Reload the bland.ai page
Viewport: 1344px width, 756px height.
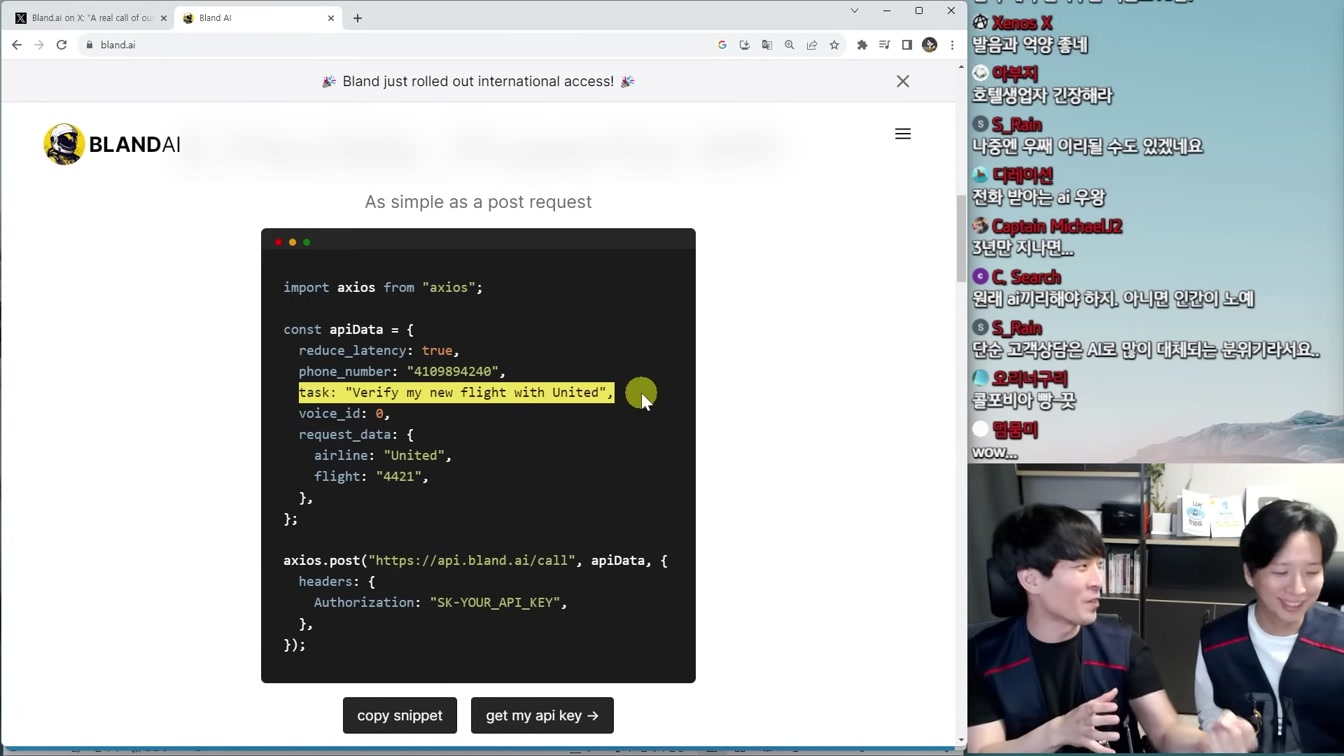point(61,45)
